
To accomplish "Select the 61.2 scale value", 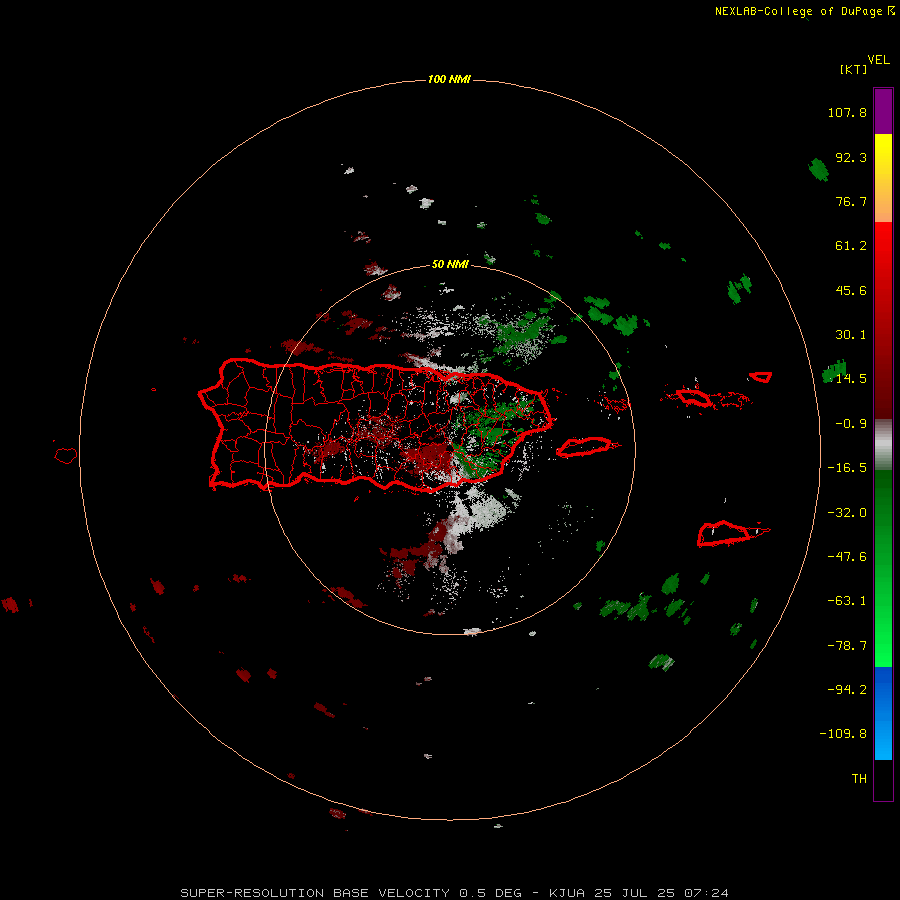I will (851, 246).
